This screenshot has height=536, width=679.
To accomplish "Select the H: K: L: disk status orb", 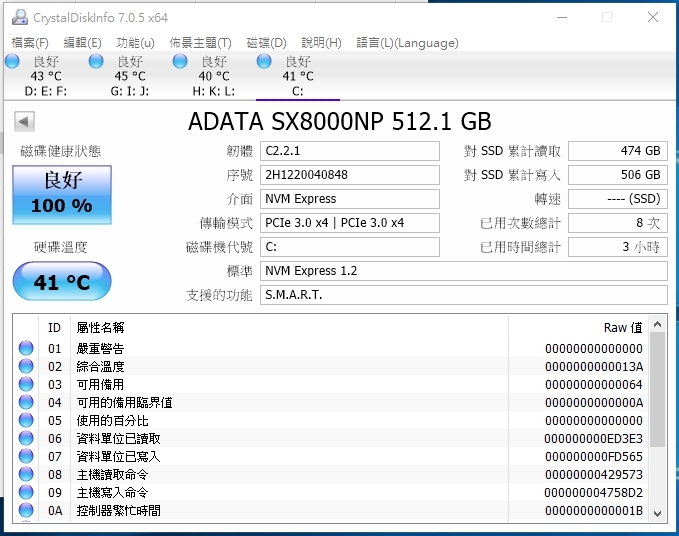I will [x=180, y=61].
